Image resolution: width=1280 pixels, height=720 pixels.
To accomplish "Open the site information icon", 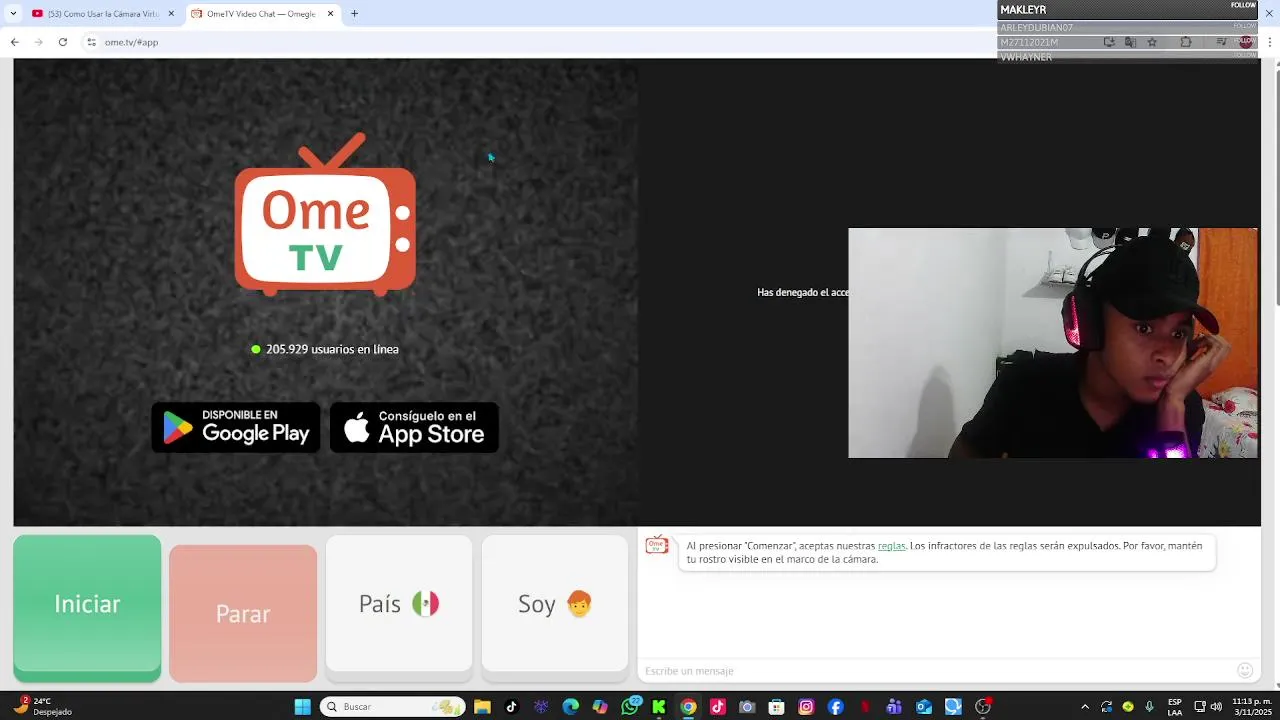I will (91, 42).
